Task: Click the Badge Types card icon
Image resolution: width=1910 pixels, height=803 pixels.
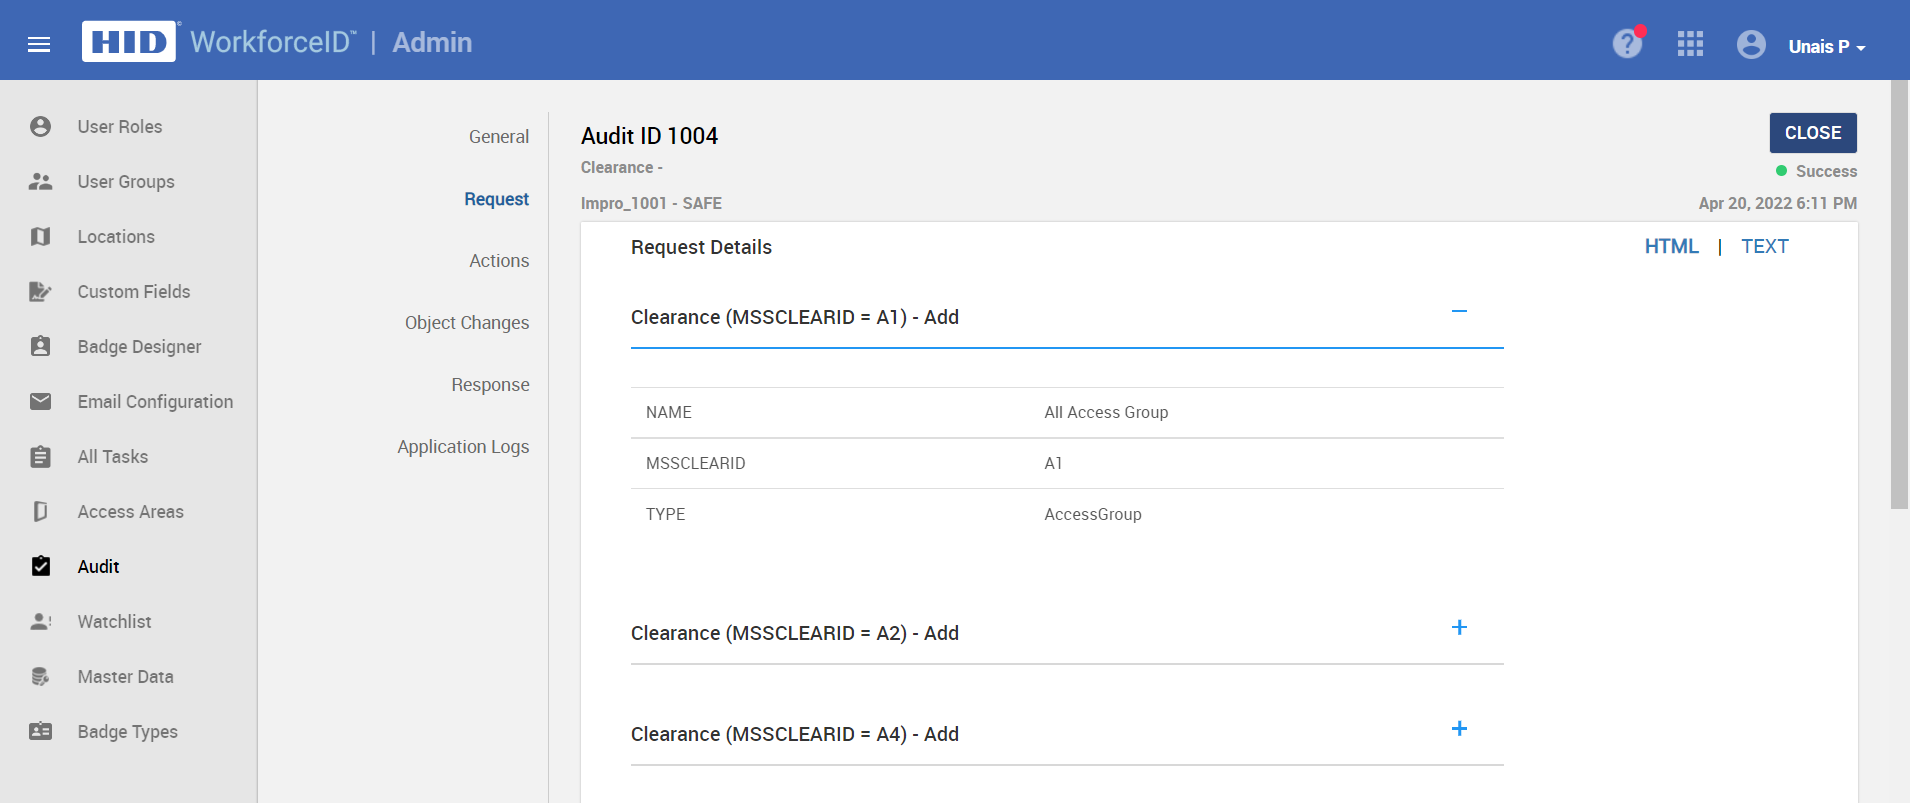Action: coord(40,731)
